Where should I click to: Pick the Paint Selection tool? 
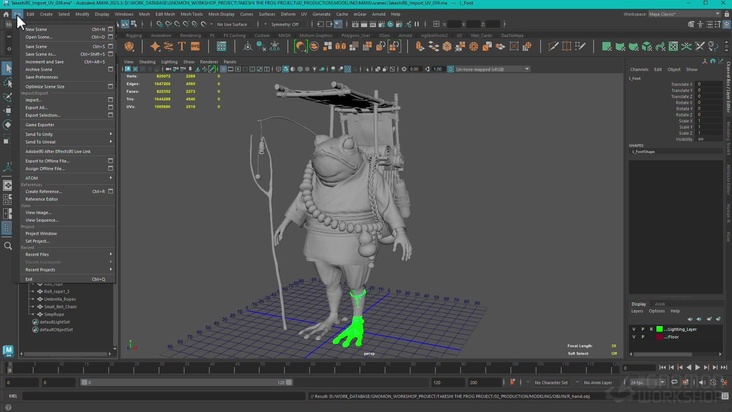pyautogui.click(x=7, y=97)
